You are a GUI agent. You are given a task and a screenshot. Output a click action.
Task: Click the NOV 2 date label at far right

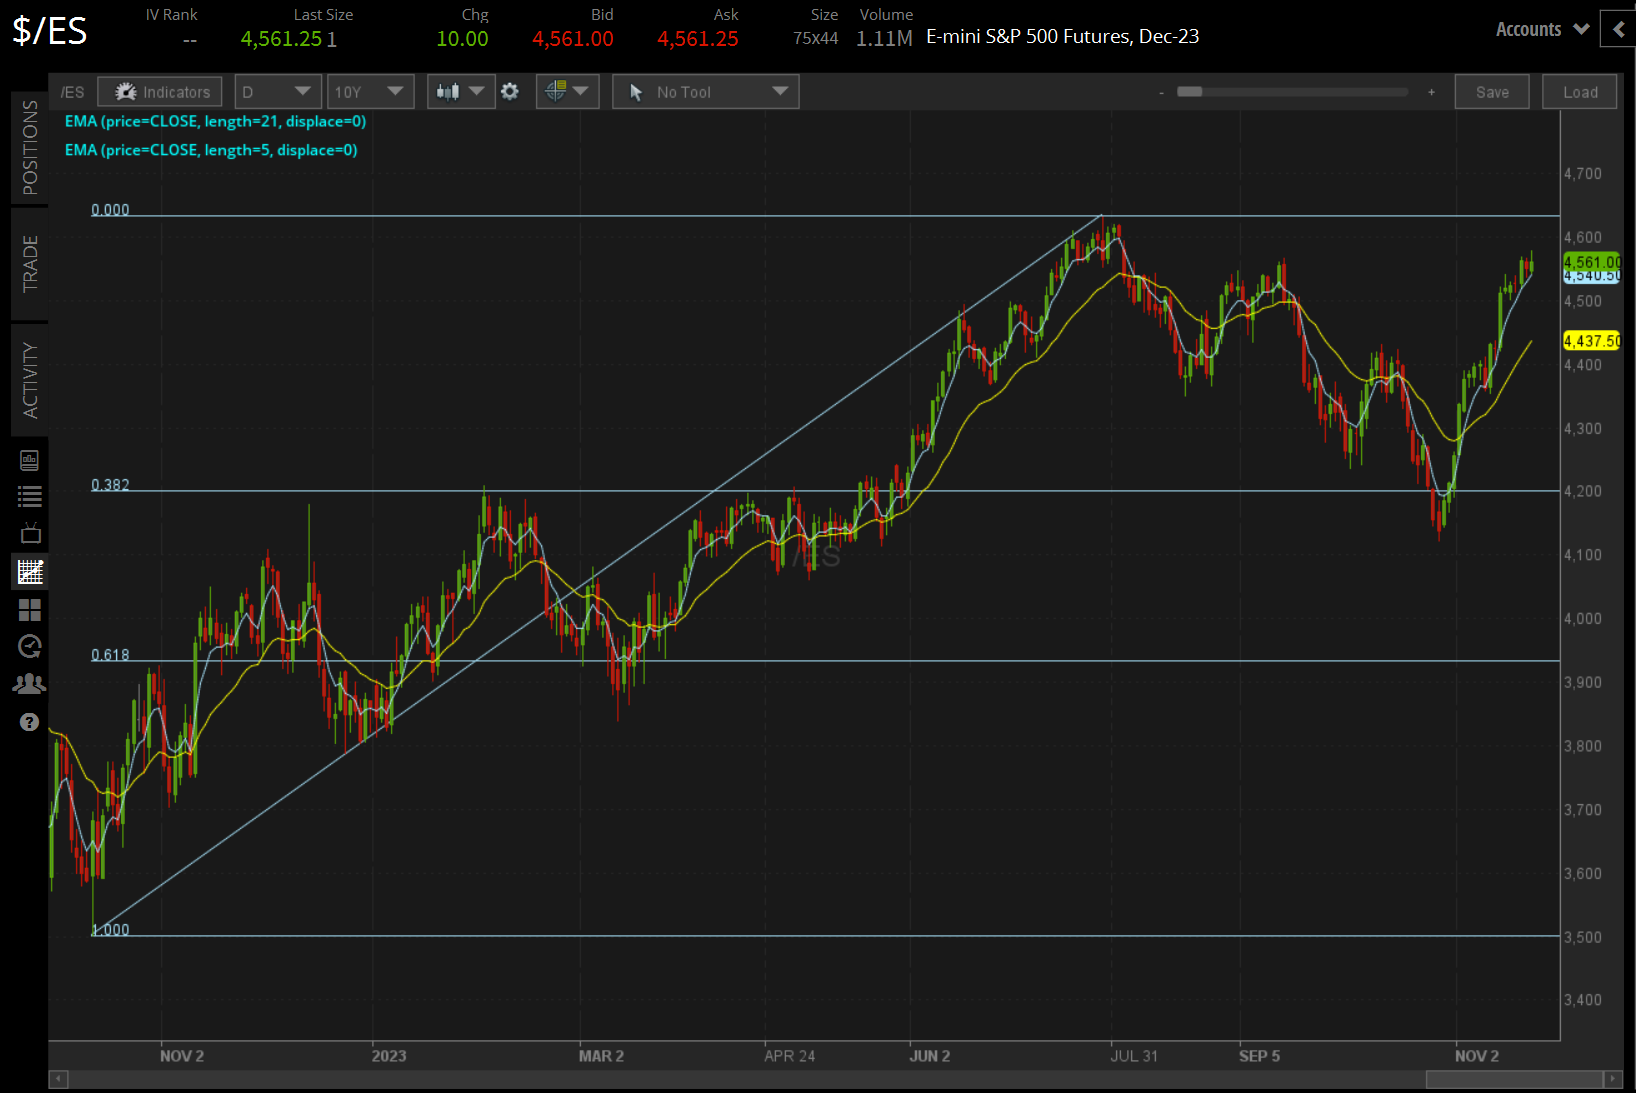pos(1477,1056)
